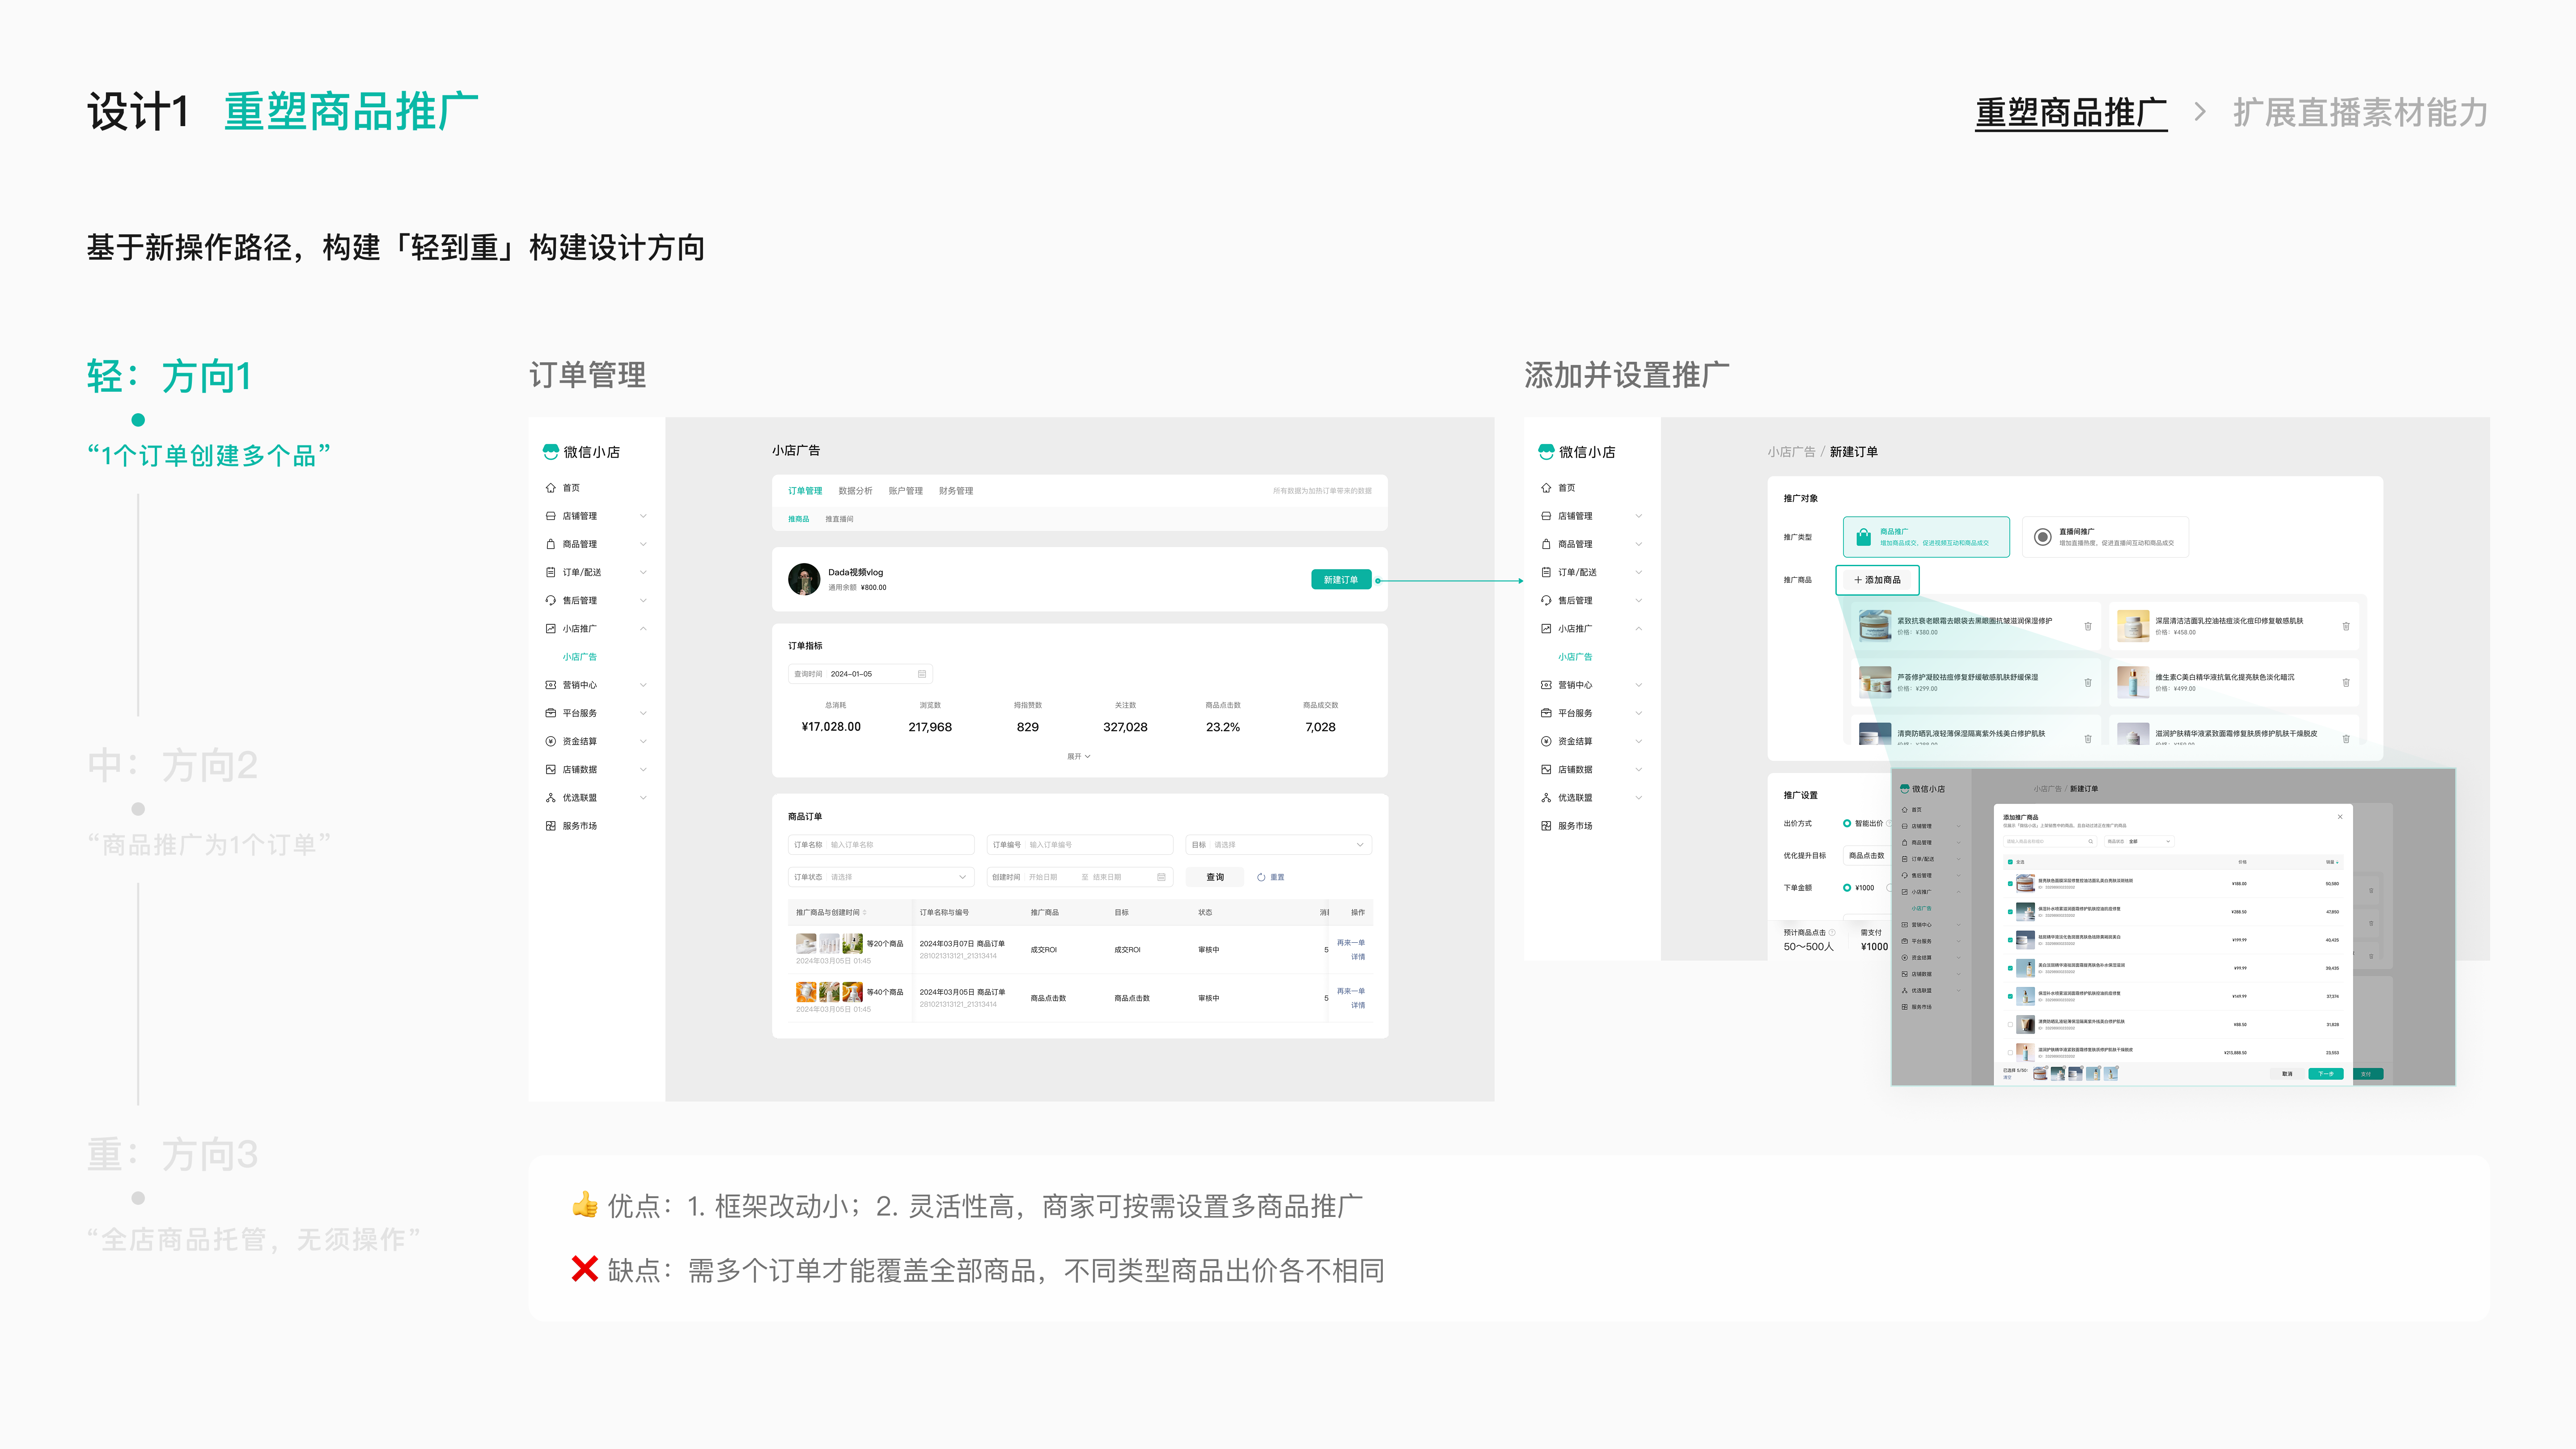
Task: Click 首页 home icon in 新建订单 mockup sidebar
Action: pyautogui.click(x=1546, y=488)
